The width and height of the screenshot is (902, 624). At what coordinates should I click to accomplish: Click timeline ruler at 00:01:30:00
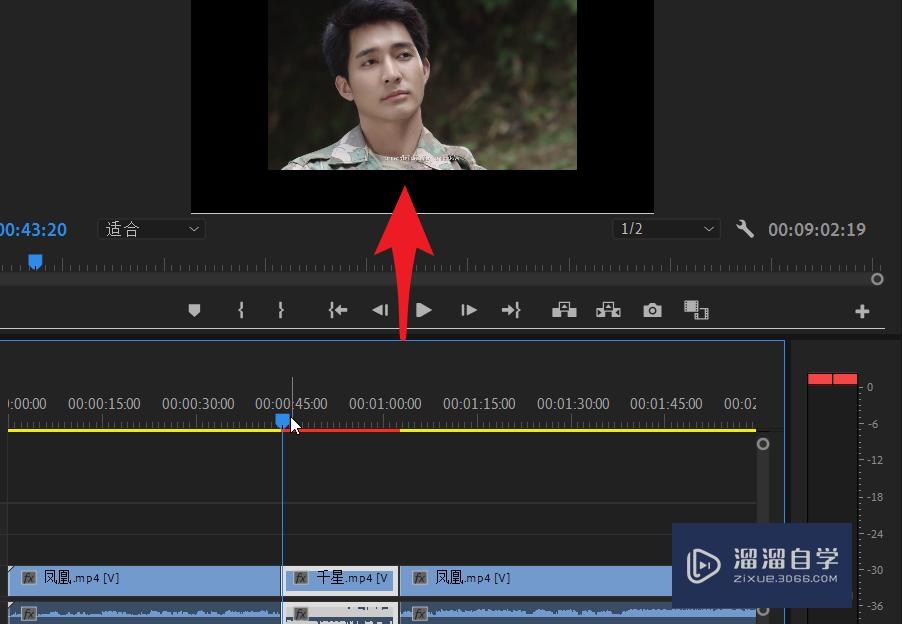573,404
